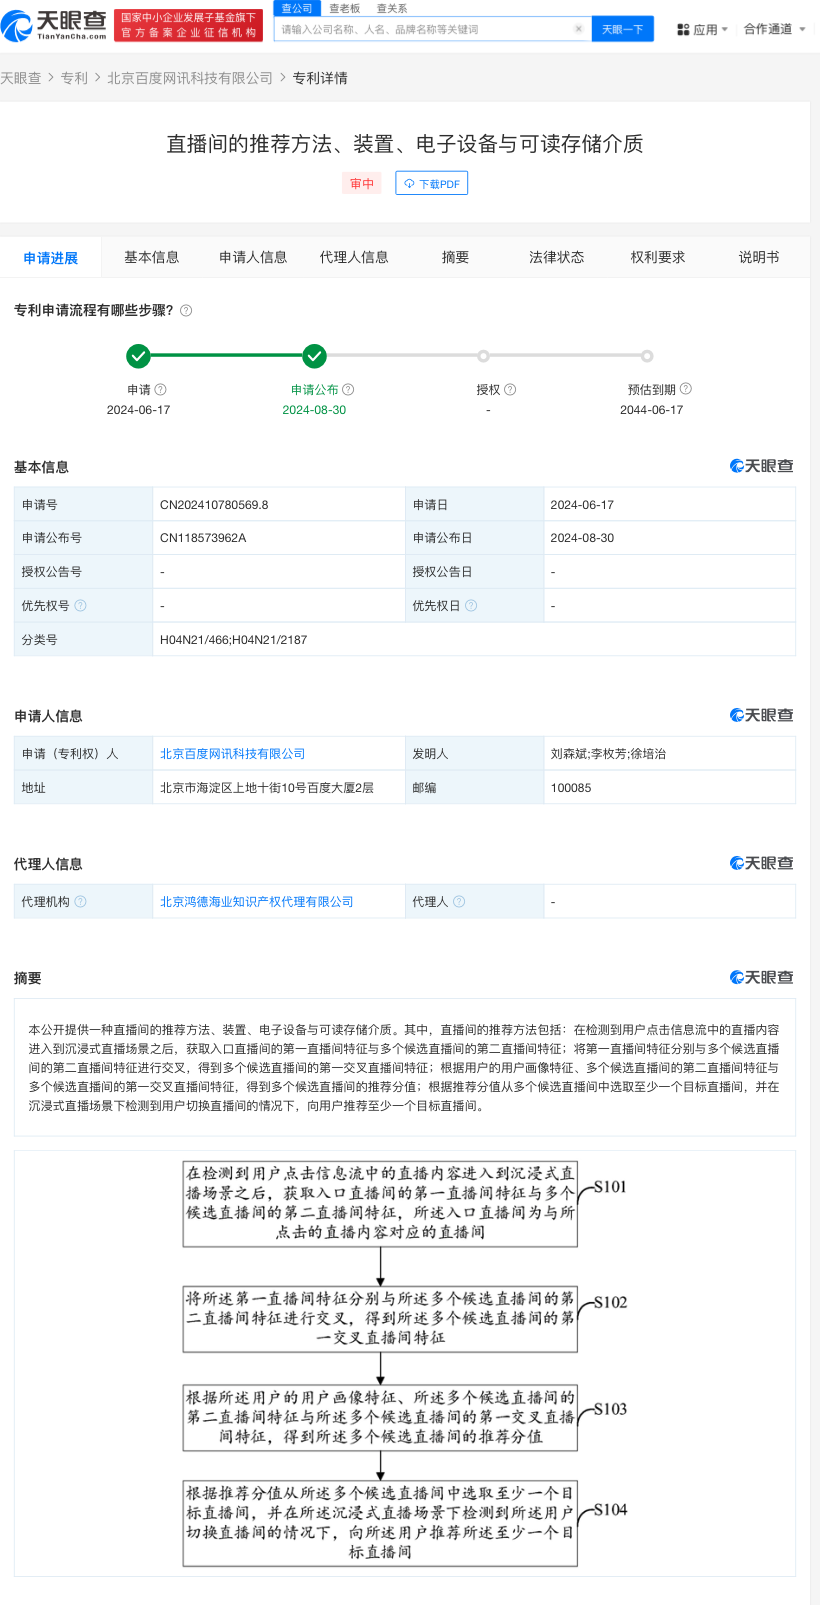Click help icon next to 代理人 label
This screenshot has height=1605, width=820.
click(x=459, y=901)
